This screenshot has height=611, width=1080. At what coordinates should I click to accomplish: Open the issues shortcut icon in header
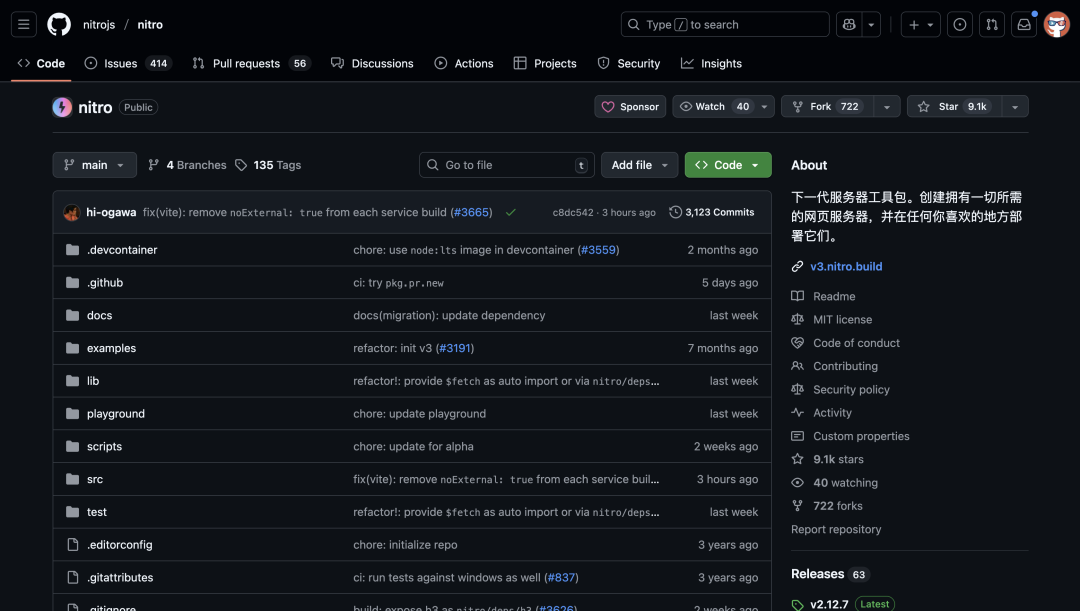click(959, 25)
